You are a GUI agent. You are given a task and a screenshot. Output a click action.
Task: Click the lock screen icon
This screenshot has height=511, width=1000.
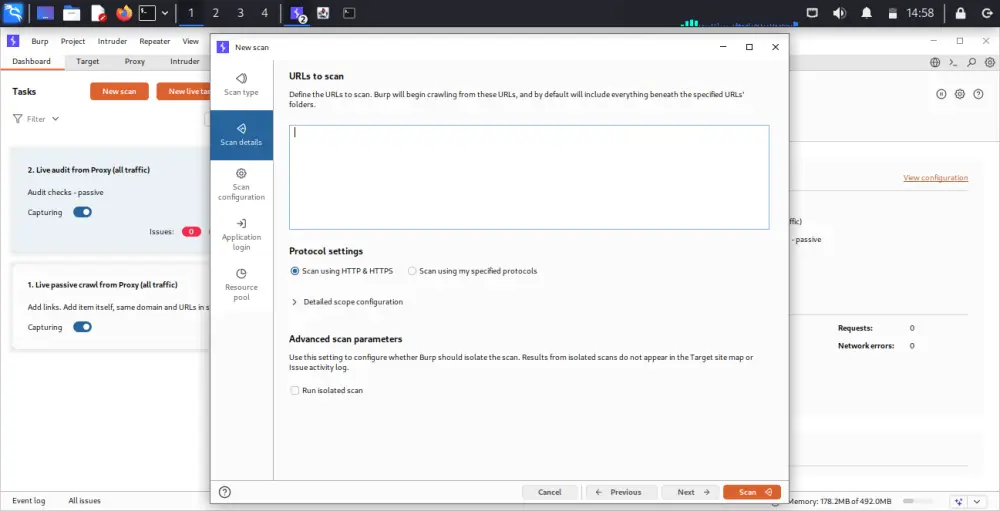960,13
